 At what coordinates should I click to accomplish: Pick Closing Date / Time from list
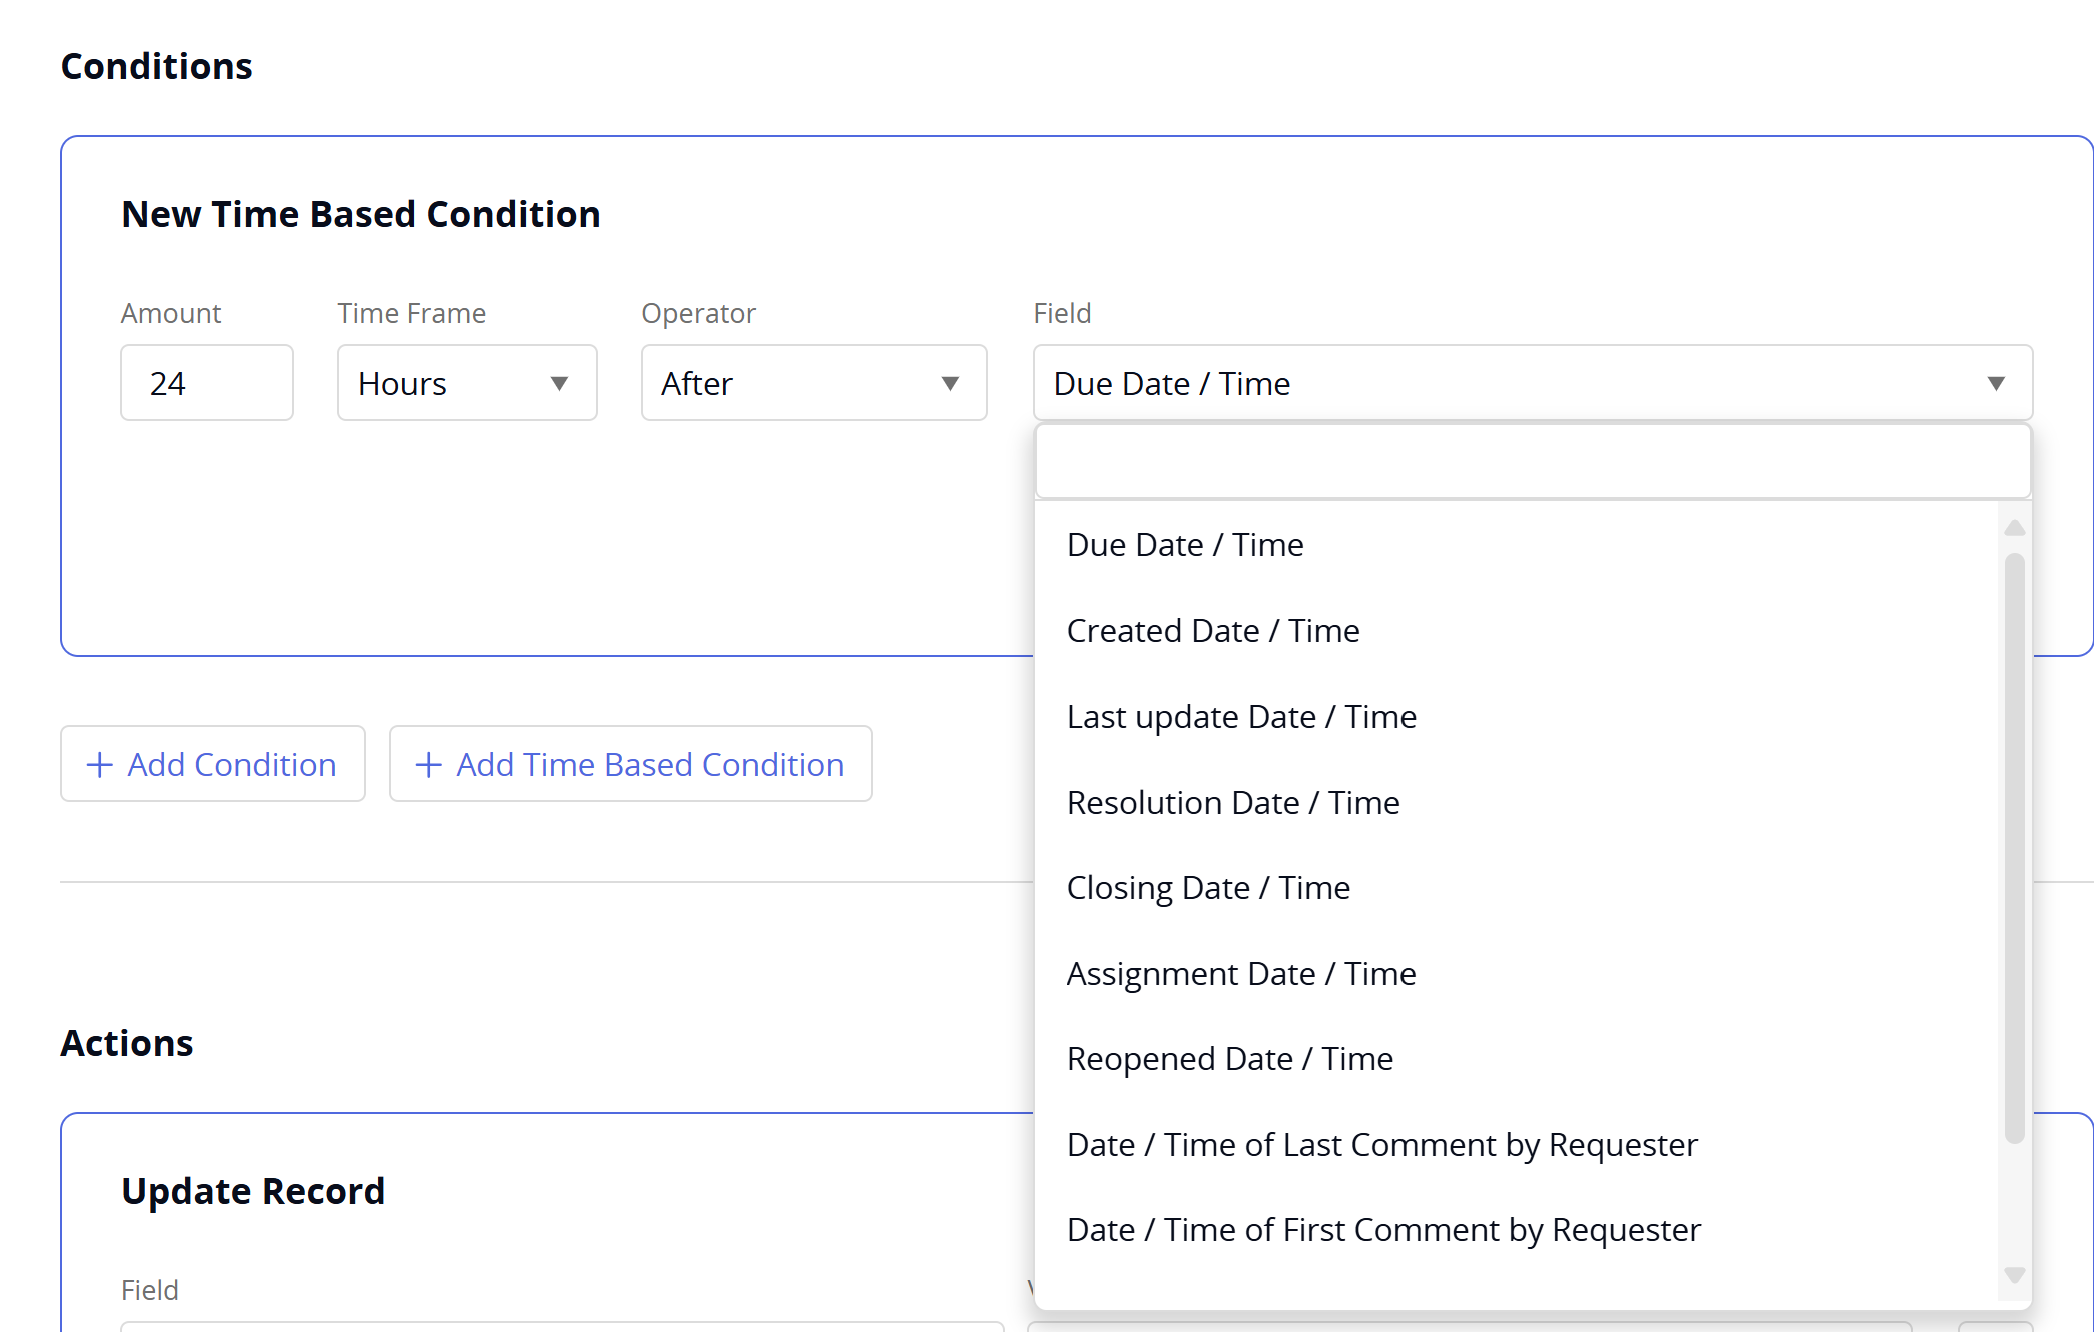pos(1207,888)
